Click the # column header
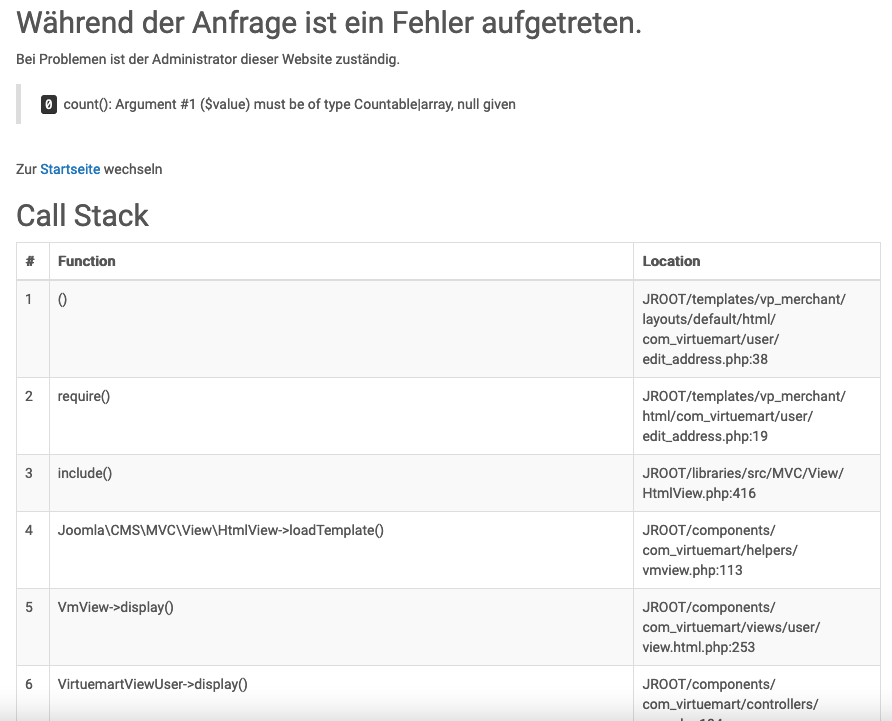This screenshot has height=721, width=892. coord(30,261)
